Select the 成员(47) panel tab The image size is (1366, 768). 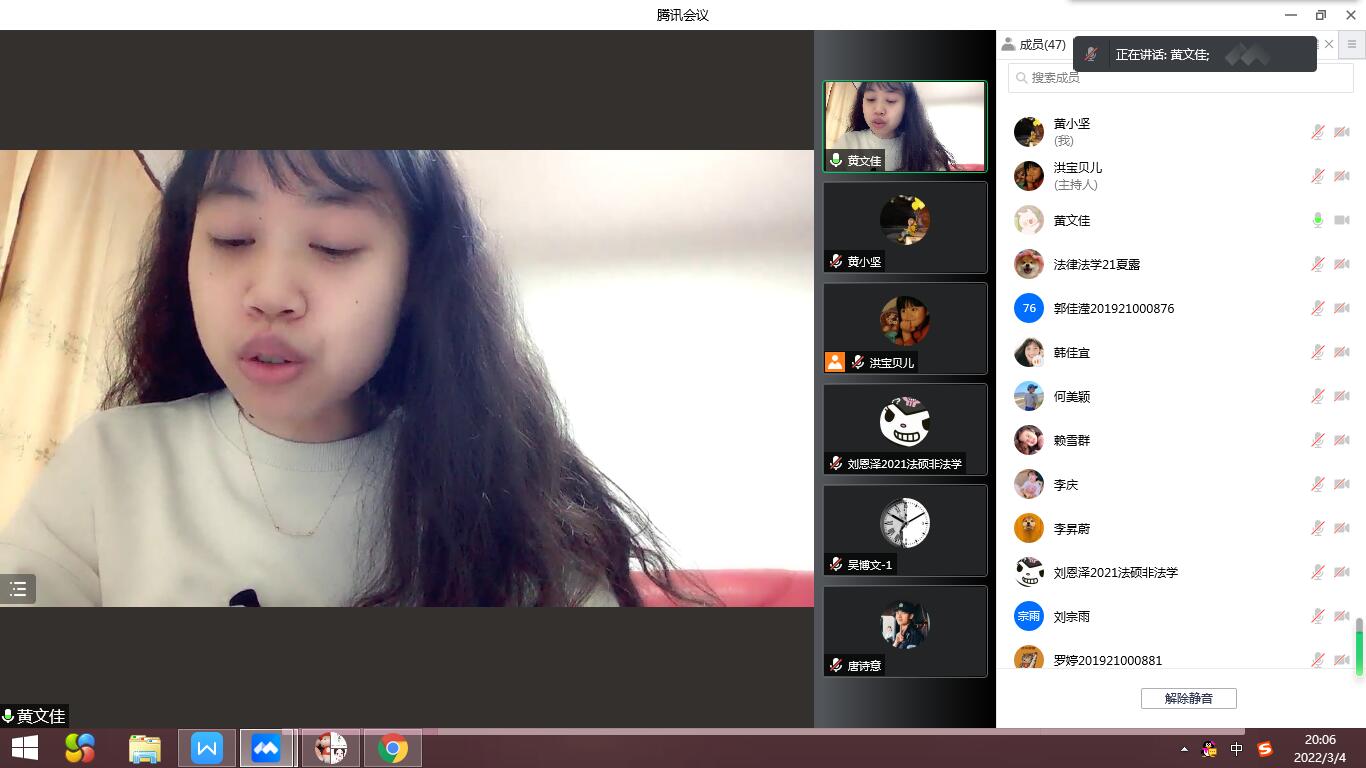click(1034, 44)
